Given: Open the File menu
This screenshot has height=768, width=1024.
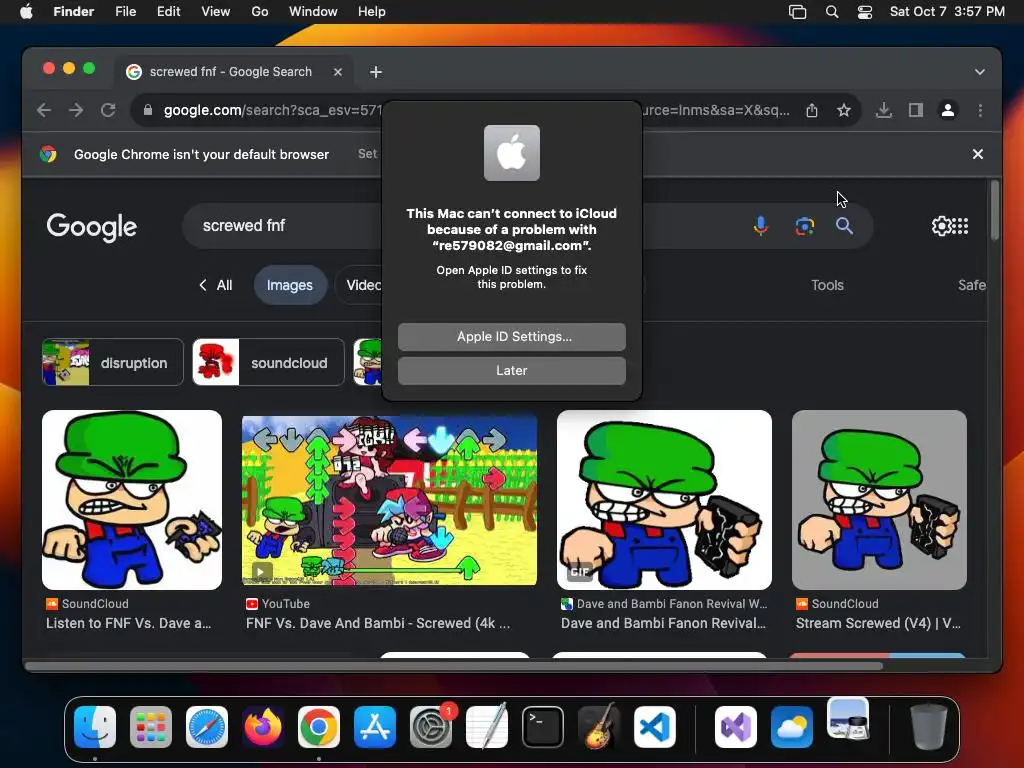Looking at the screenshot, I should click(x=125, y=12).
